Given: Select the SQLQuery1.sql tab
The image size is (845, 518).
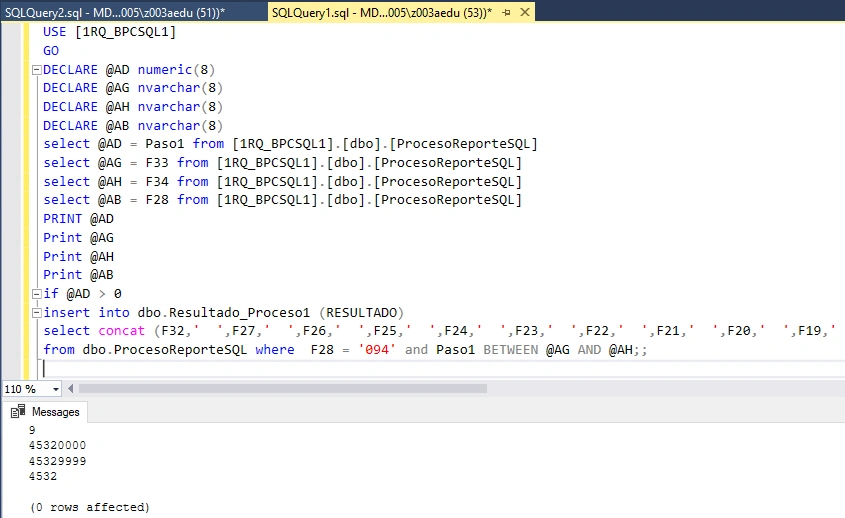Looking at the screenshot, I should click(382, 12).
